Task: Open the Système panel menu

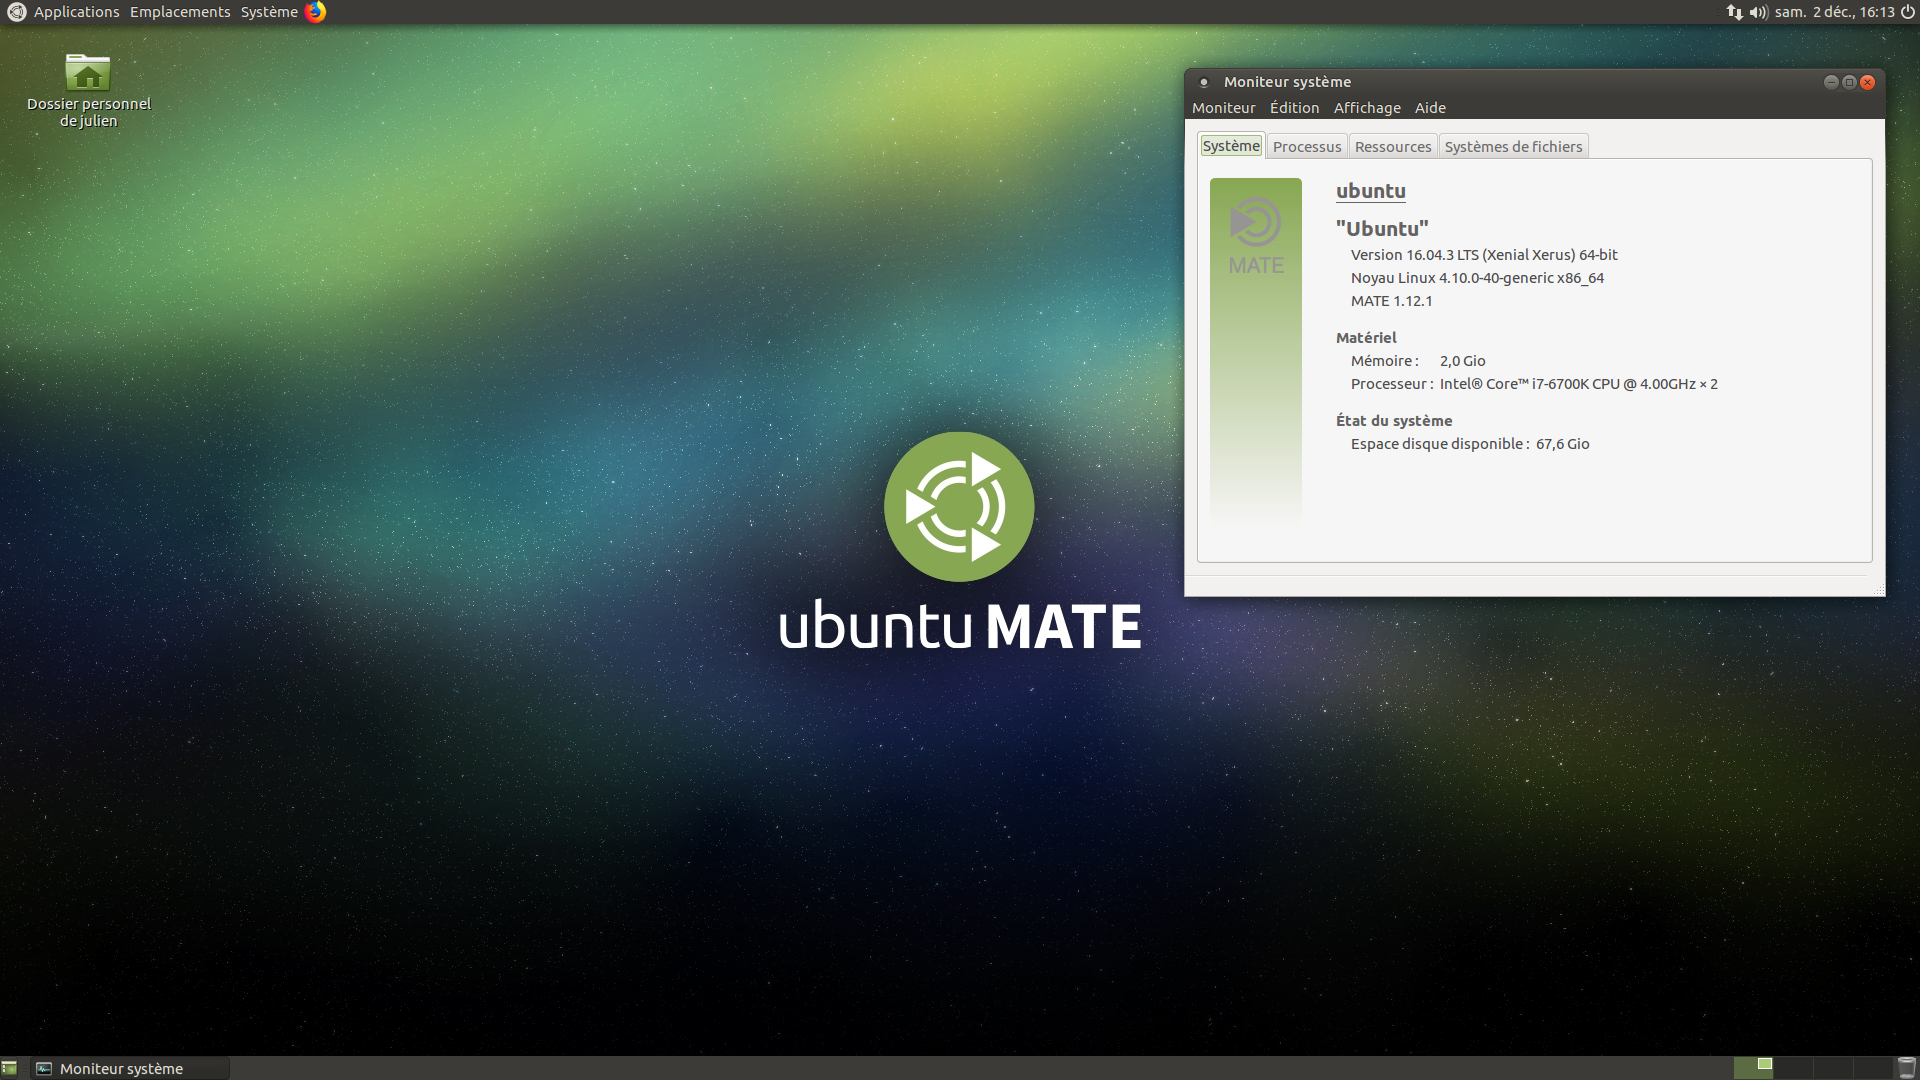Action: pos(269,12)
